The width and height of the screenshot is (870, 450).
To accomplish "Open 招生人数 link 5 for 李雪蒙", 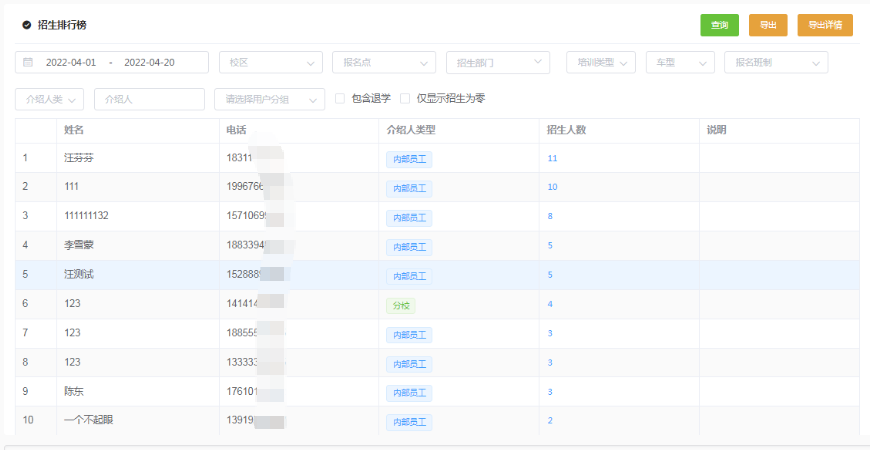I will click(550, 245).
